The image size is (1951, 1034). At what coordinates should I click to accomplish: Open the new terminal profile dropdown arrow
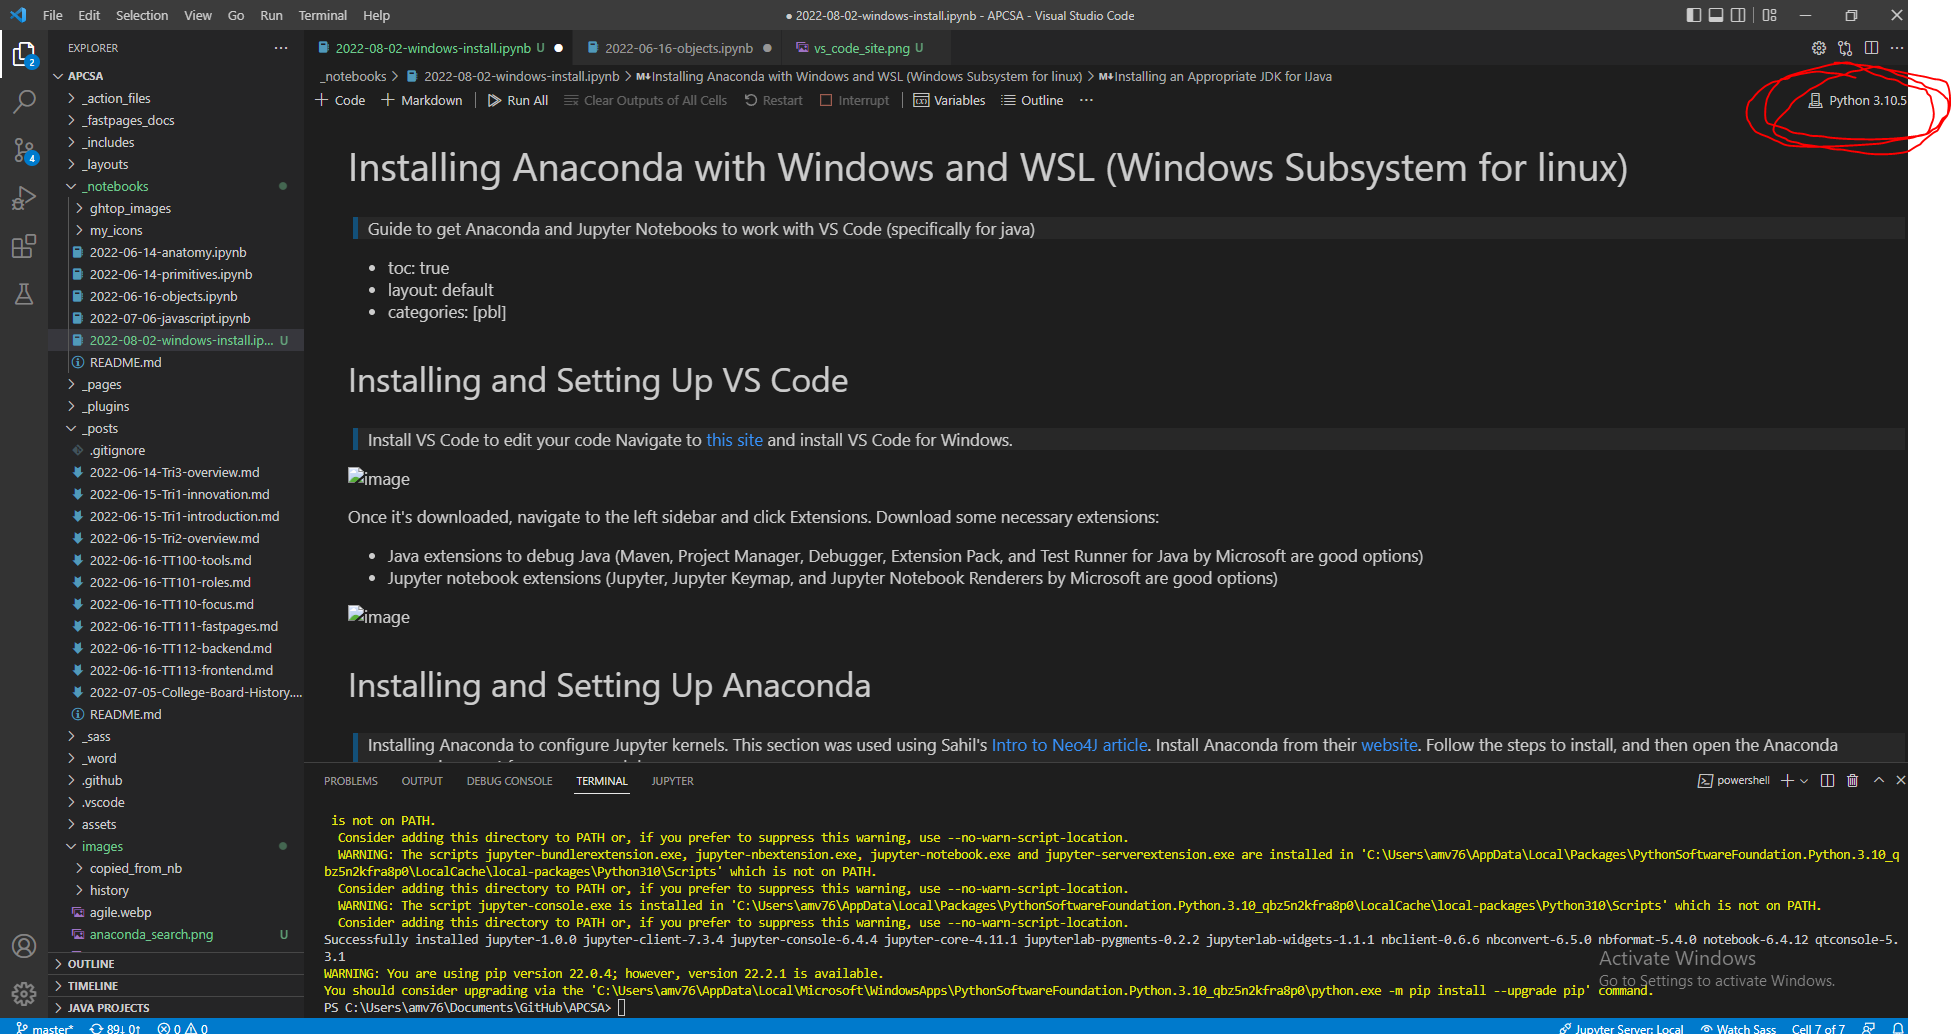coord(1804,781)
